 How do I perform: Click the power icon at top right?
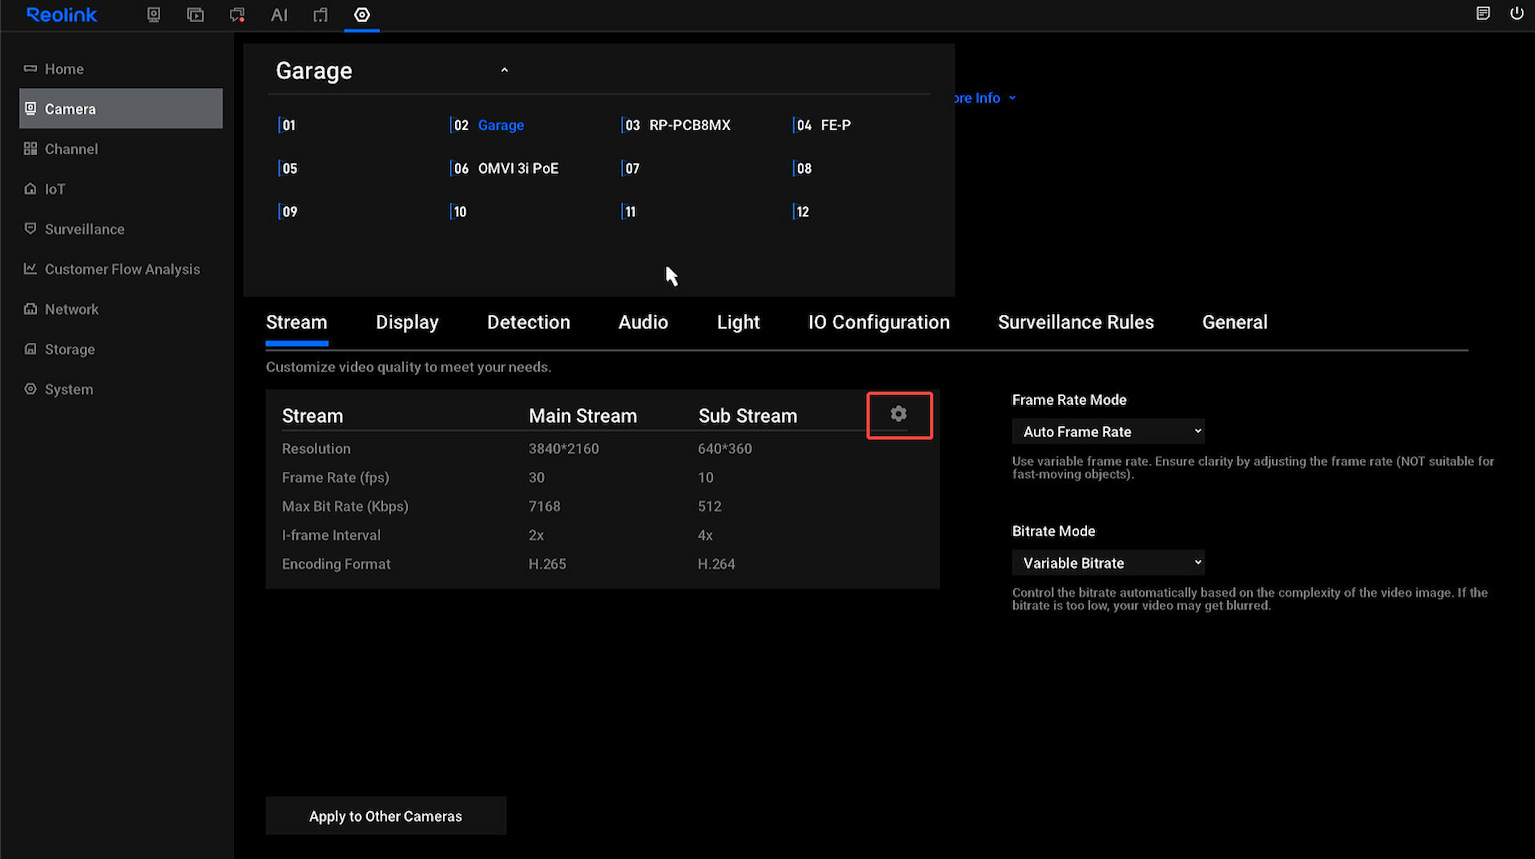(x=1517, y=14)
